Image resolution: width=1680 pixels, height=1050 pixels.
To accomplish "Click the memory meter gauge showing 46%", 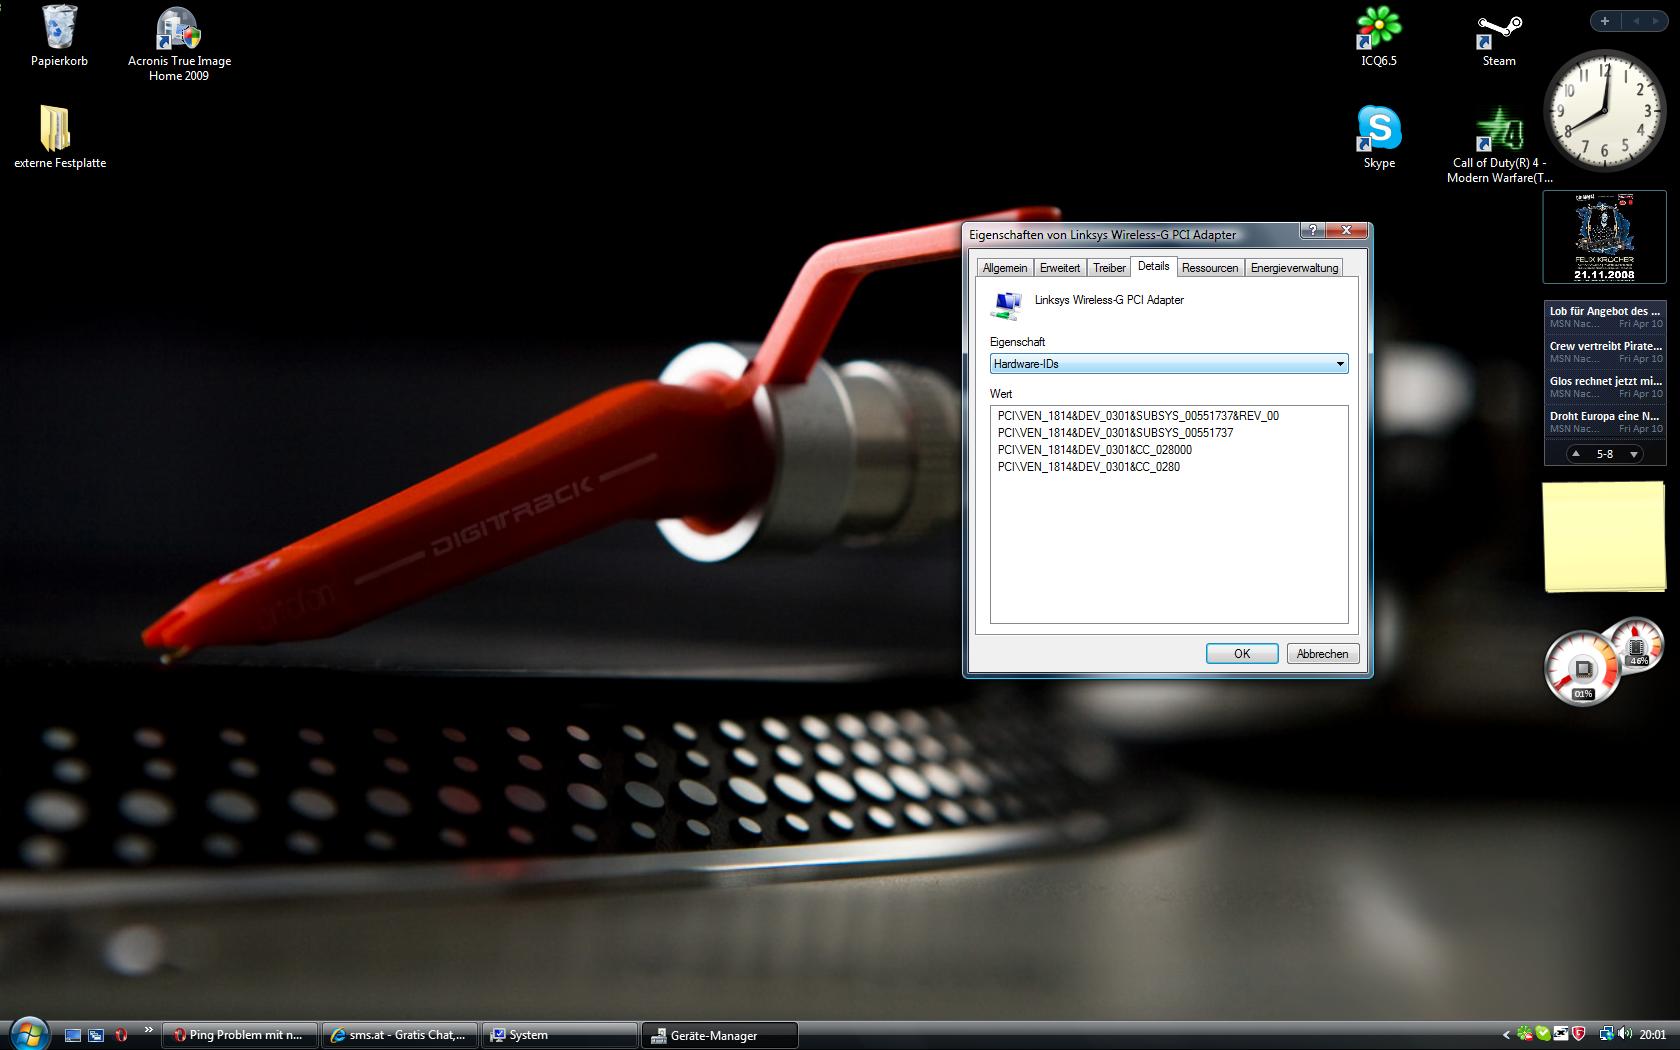I will pos(1636,645).
